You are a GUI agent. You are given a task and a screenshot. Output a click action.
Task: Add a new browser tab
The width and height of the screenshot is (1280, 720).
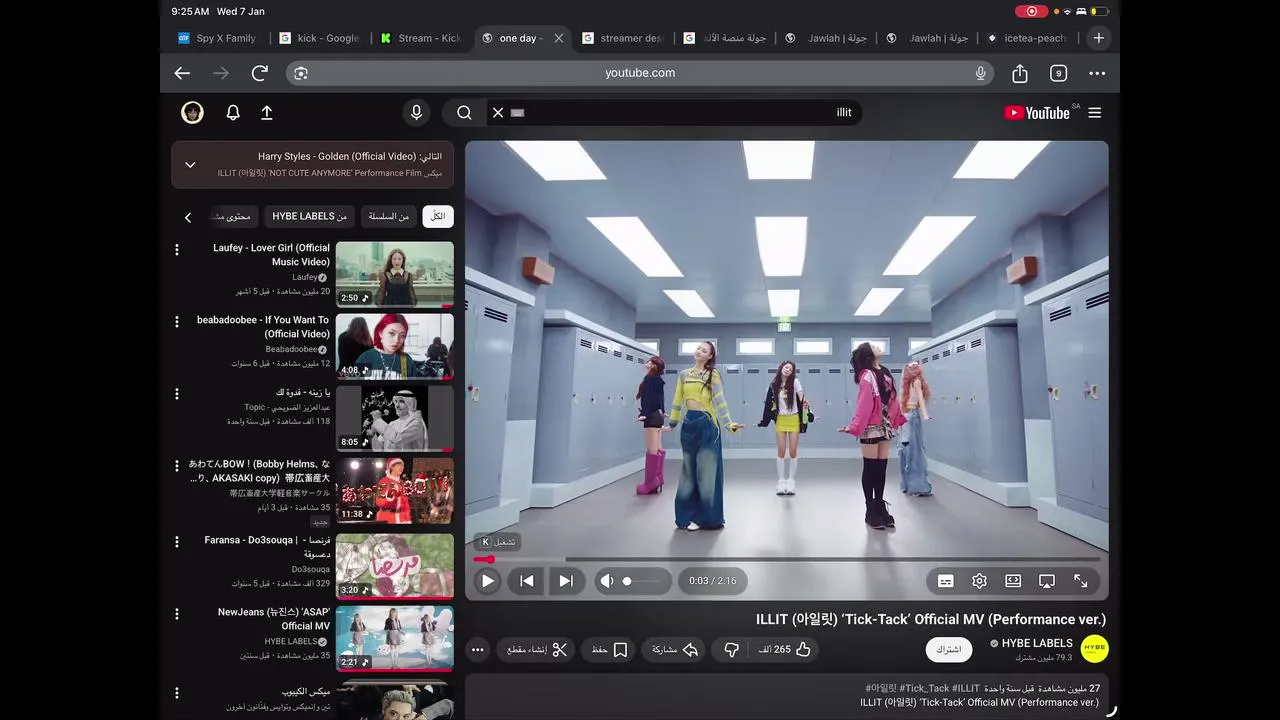[x=1099, y=38]
